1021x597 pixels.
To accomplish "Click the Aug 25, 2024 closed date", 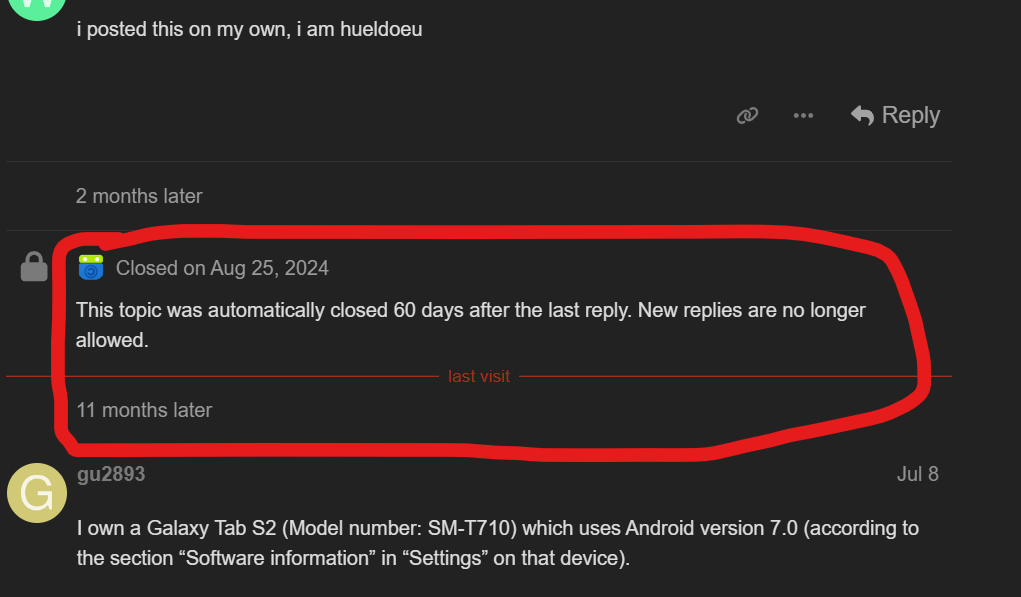I will pyautogui.click(x=269, y=268).
